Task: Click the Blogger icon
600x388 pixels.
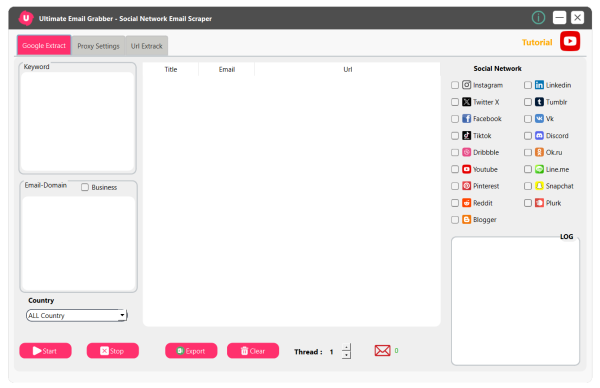Action: pos(466,220)
